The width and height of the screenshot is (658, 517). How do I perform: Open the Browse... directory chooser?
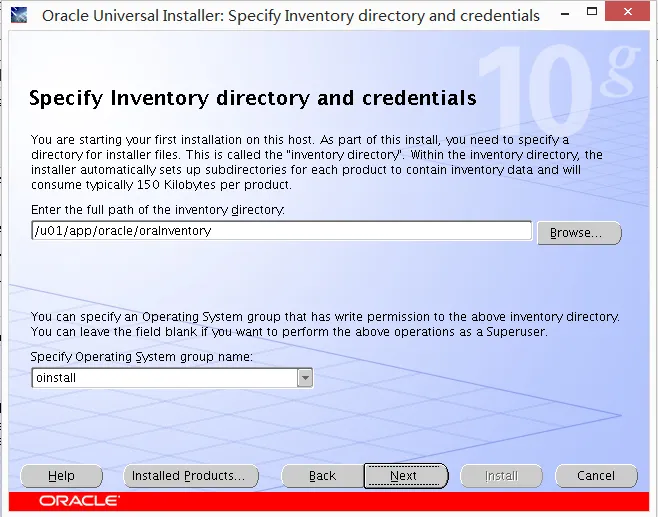point(579,232)
